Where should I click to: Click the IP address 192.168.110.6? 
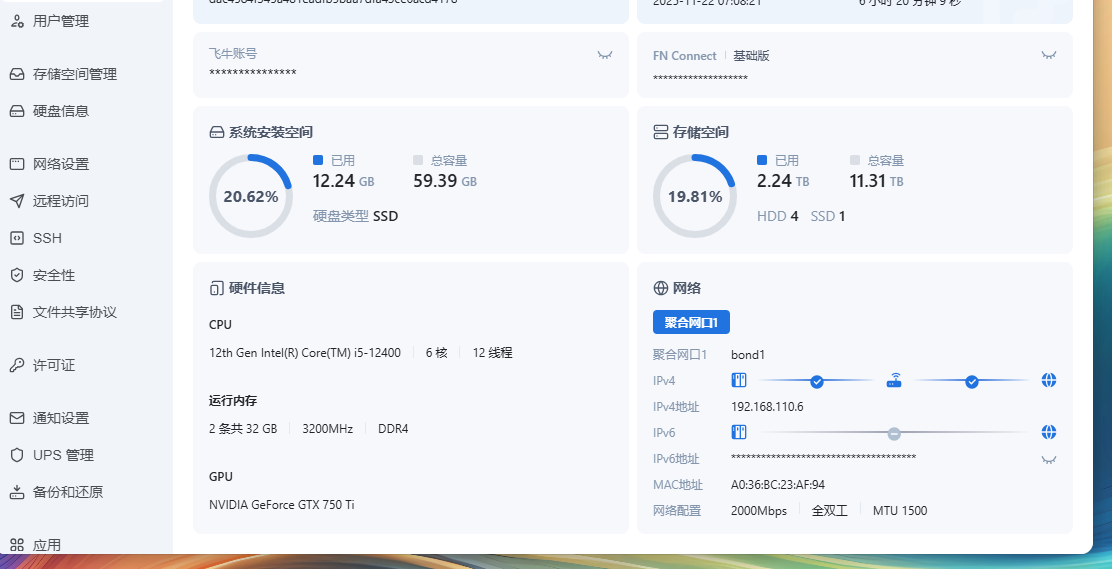click(767, 407)
